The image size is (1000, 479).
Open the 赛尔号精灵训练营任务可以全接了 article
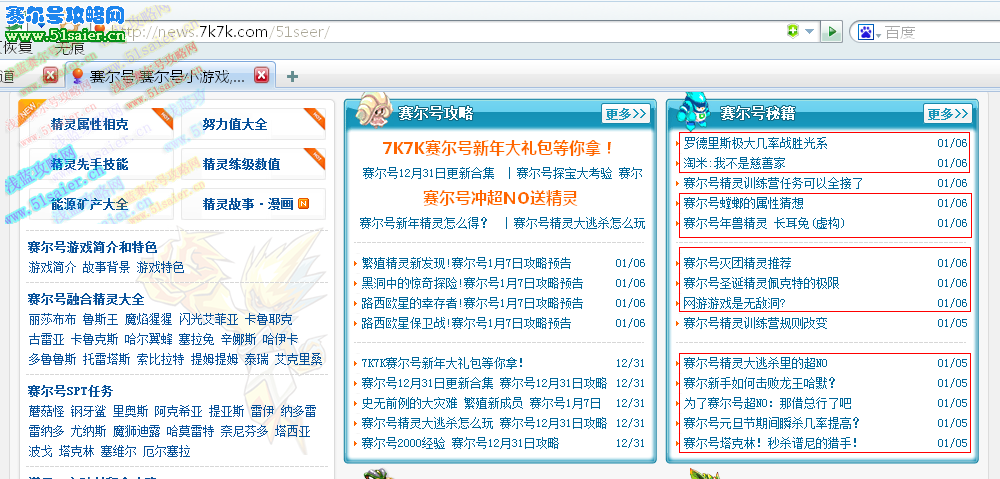(x=774, y=184)
